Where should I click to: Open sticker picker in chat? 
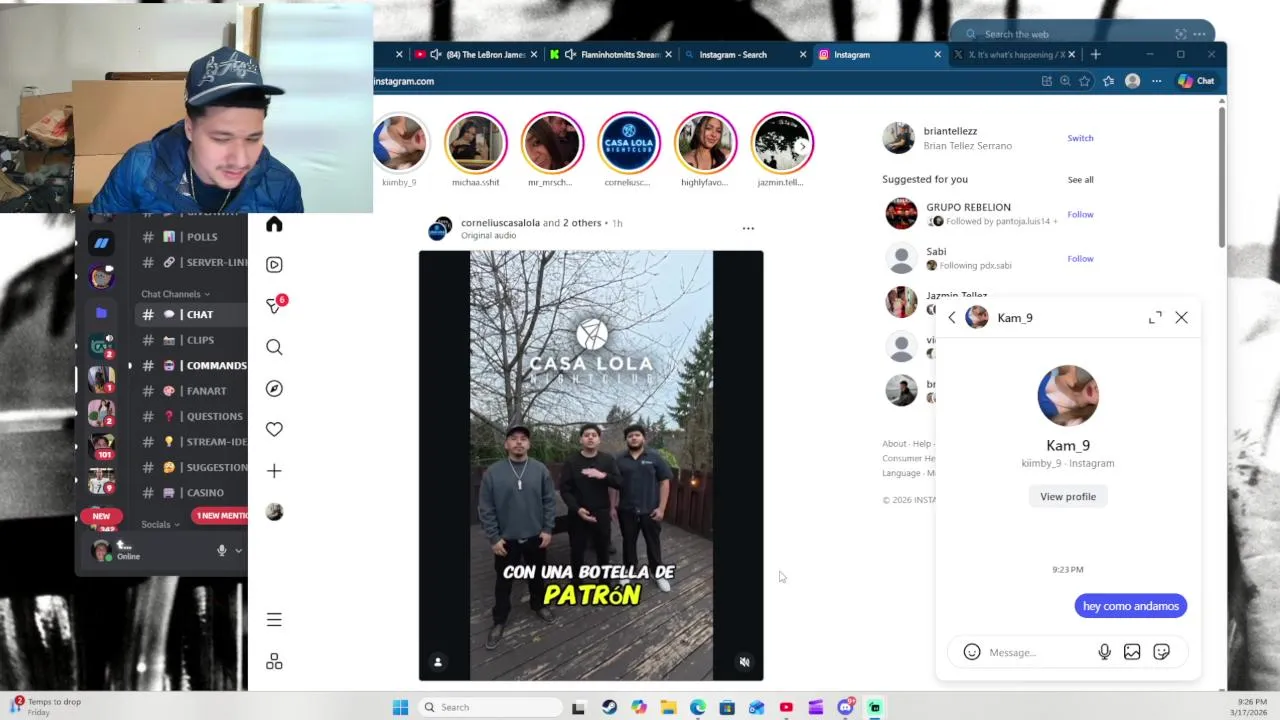(x=1161, y=652)
